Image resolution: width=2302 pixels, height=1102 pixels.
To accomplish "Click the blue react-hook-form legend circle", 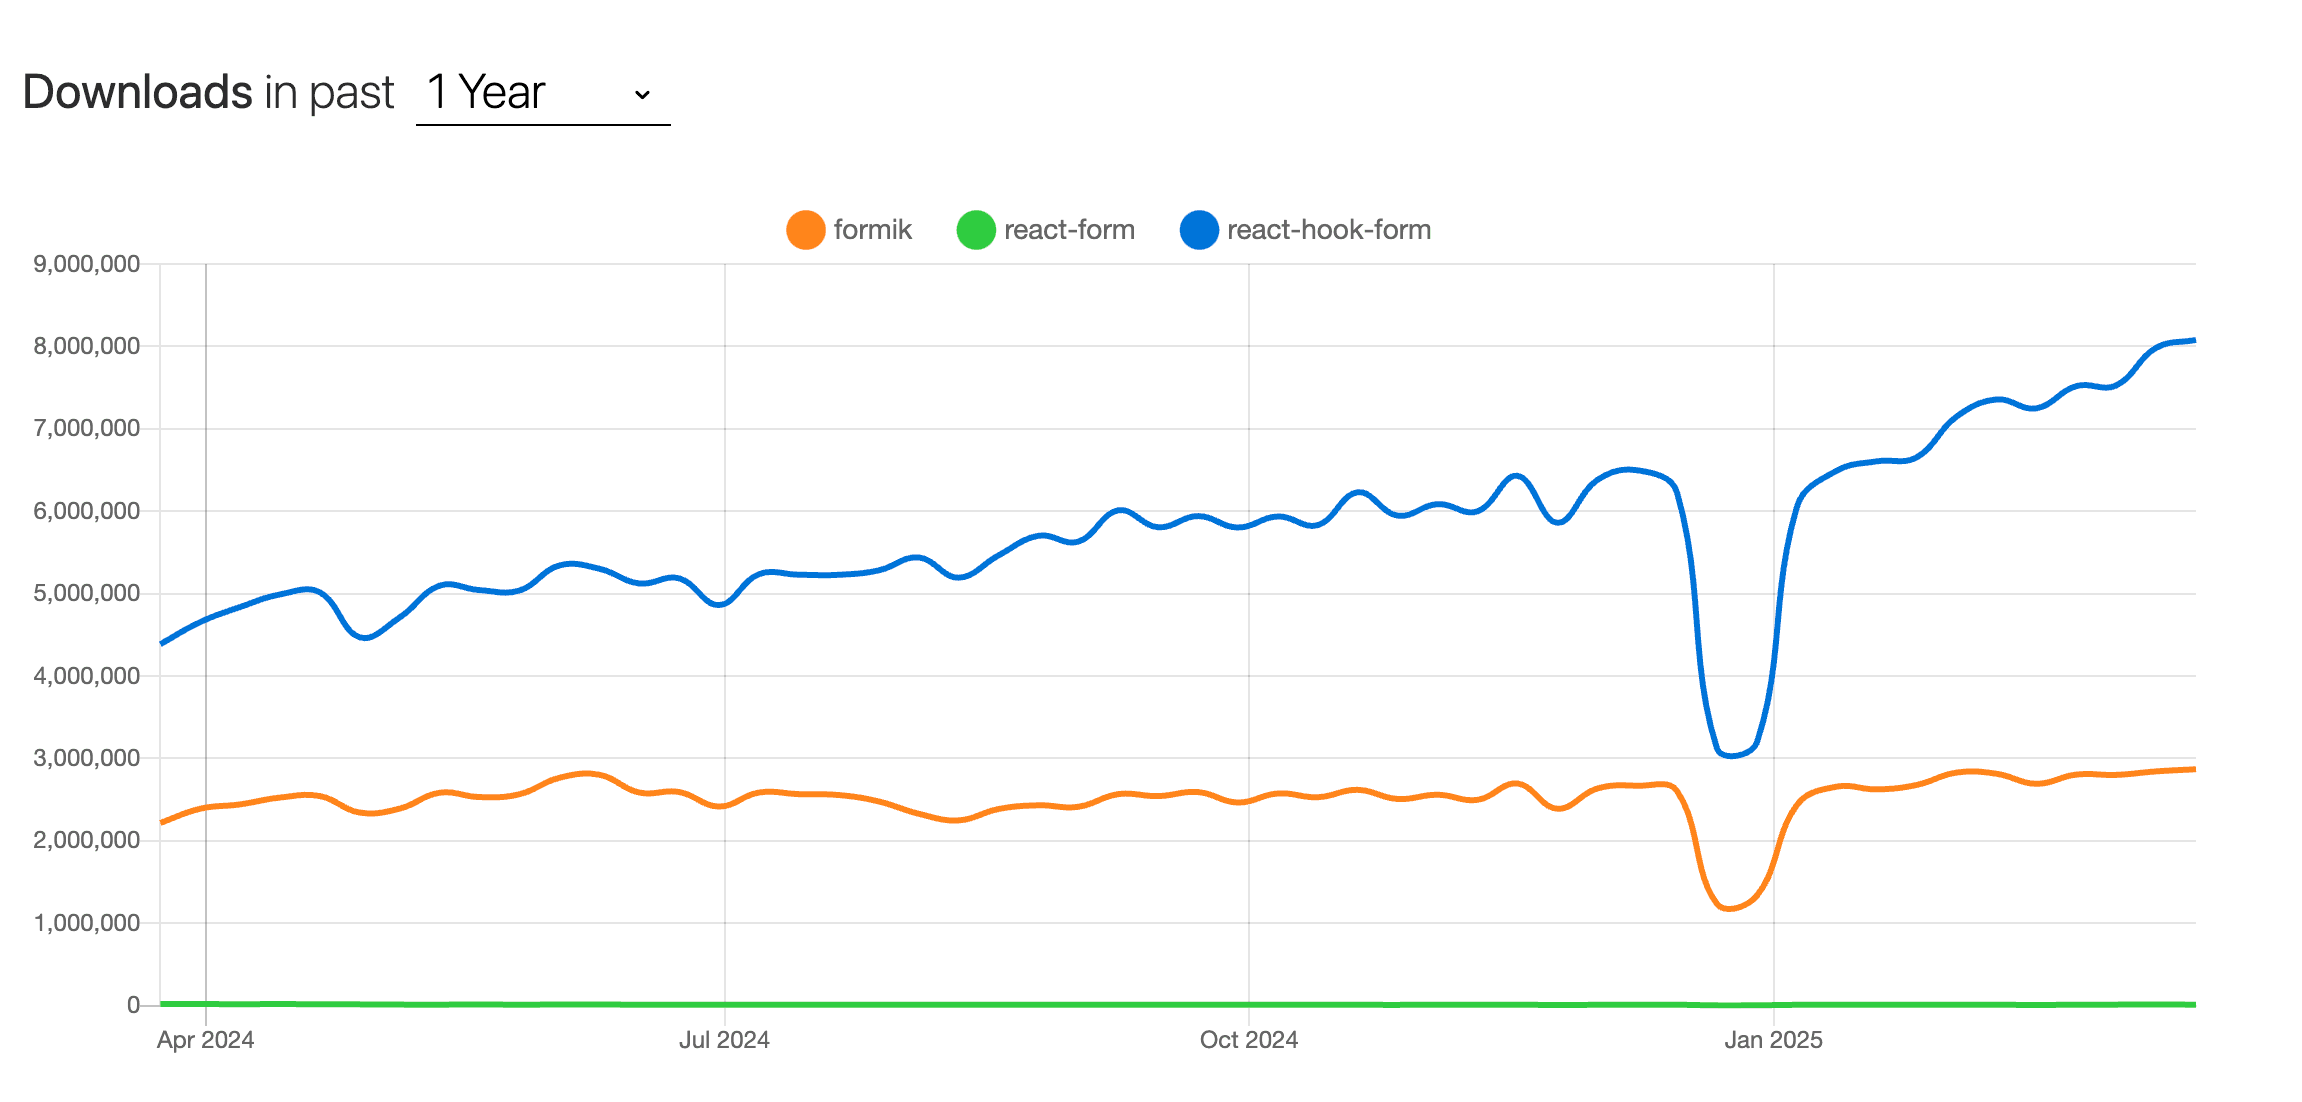I will (1199, 230).
